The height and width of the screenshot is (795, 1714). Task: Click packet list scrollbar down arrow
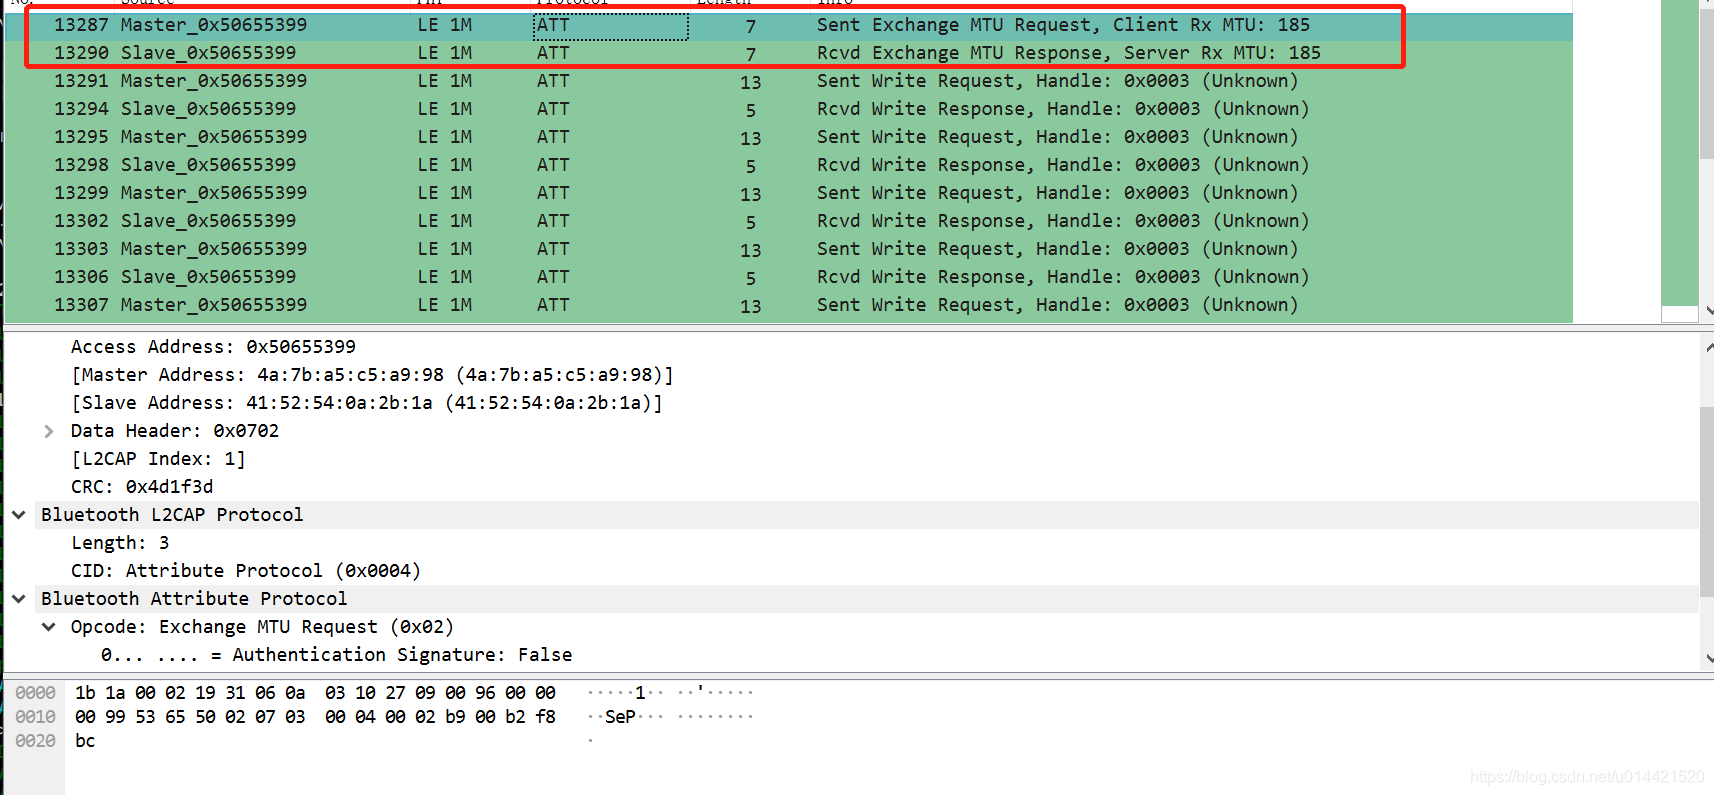pyautogui.click(x=1707, y=311)
